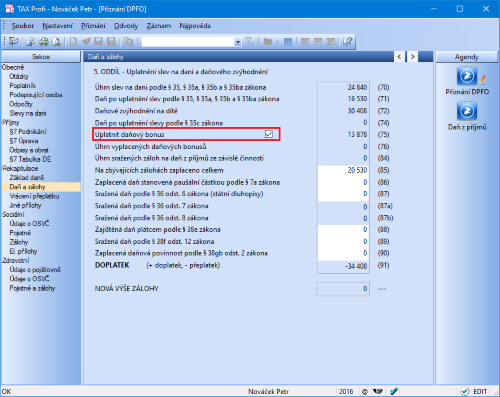Click the first floppy disk save icon
This screenshot has width=500, height=397.
(x=98, y=42)
